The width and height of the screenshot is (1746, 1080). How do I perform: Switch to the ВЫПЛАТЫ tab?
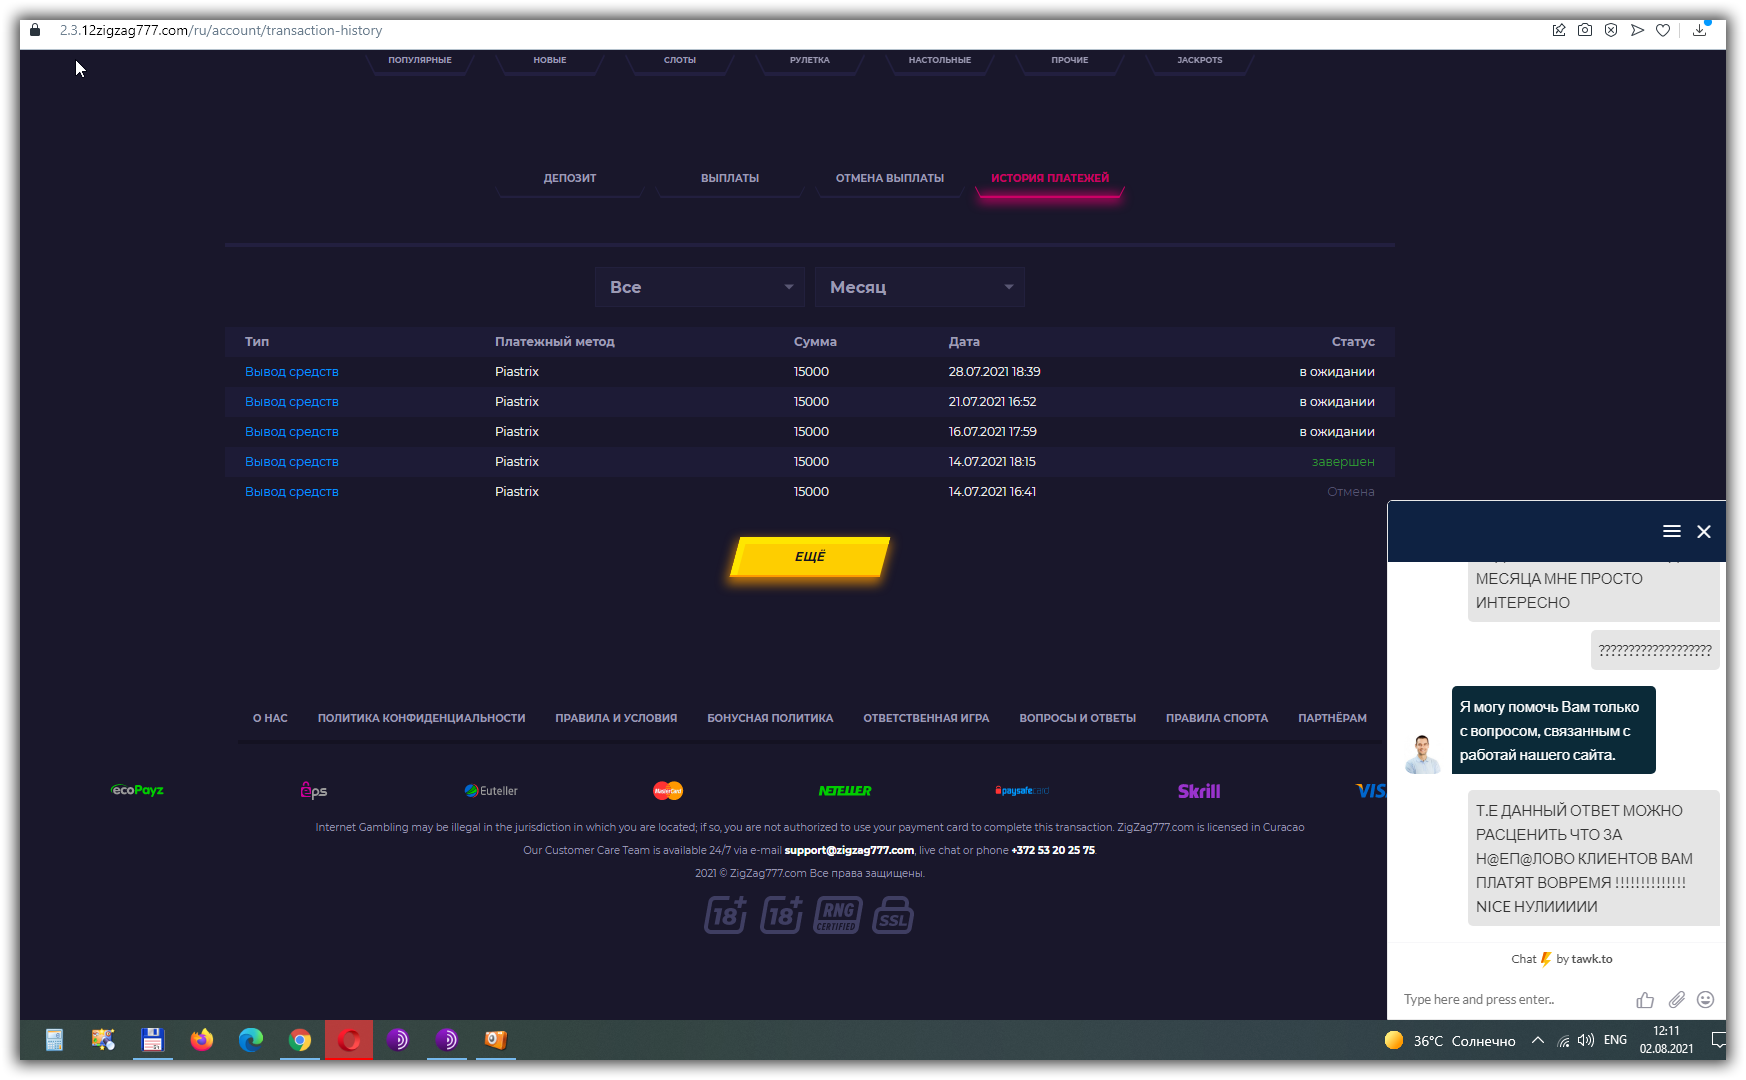730,178
